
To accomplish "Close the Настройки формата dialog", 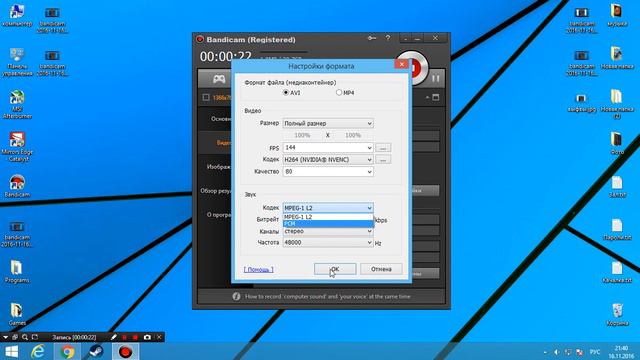I will pyautogui.click(x=402, y=64).
